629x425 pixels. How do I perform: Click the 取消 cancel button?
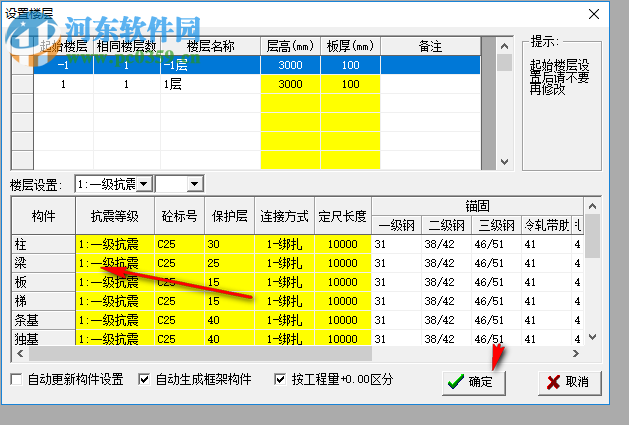coord(570,382)
